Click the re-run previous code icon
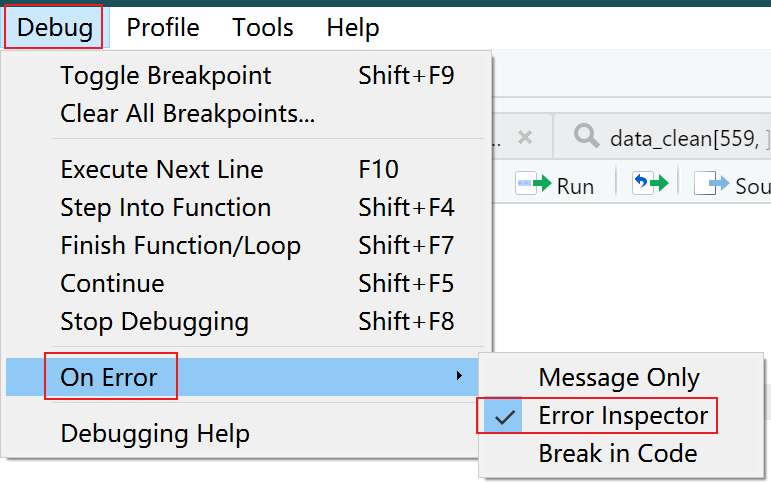 click(x=649, y=185)
